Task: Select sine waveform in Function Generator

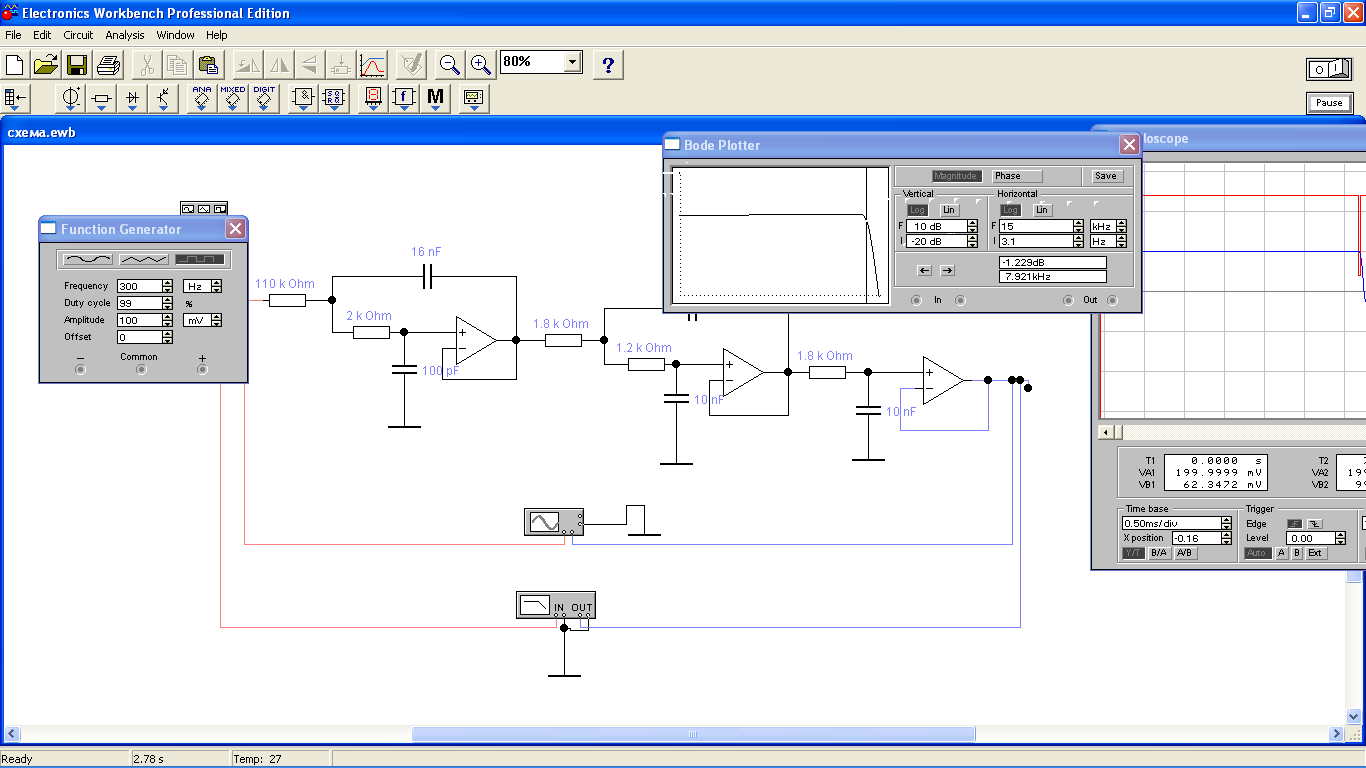Action: (x=88, y=259)
